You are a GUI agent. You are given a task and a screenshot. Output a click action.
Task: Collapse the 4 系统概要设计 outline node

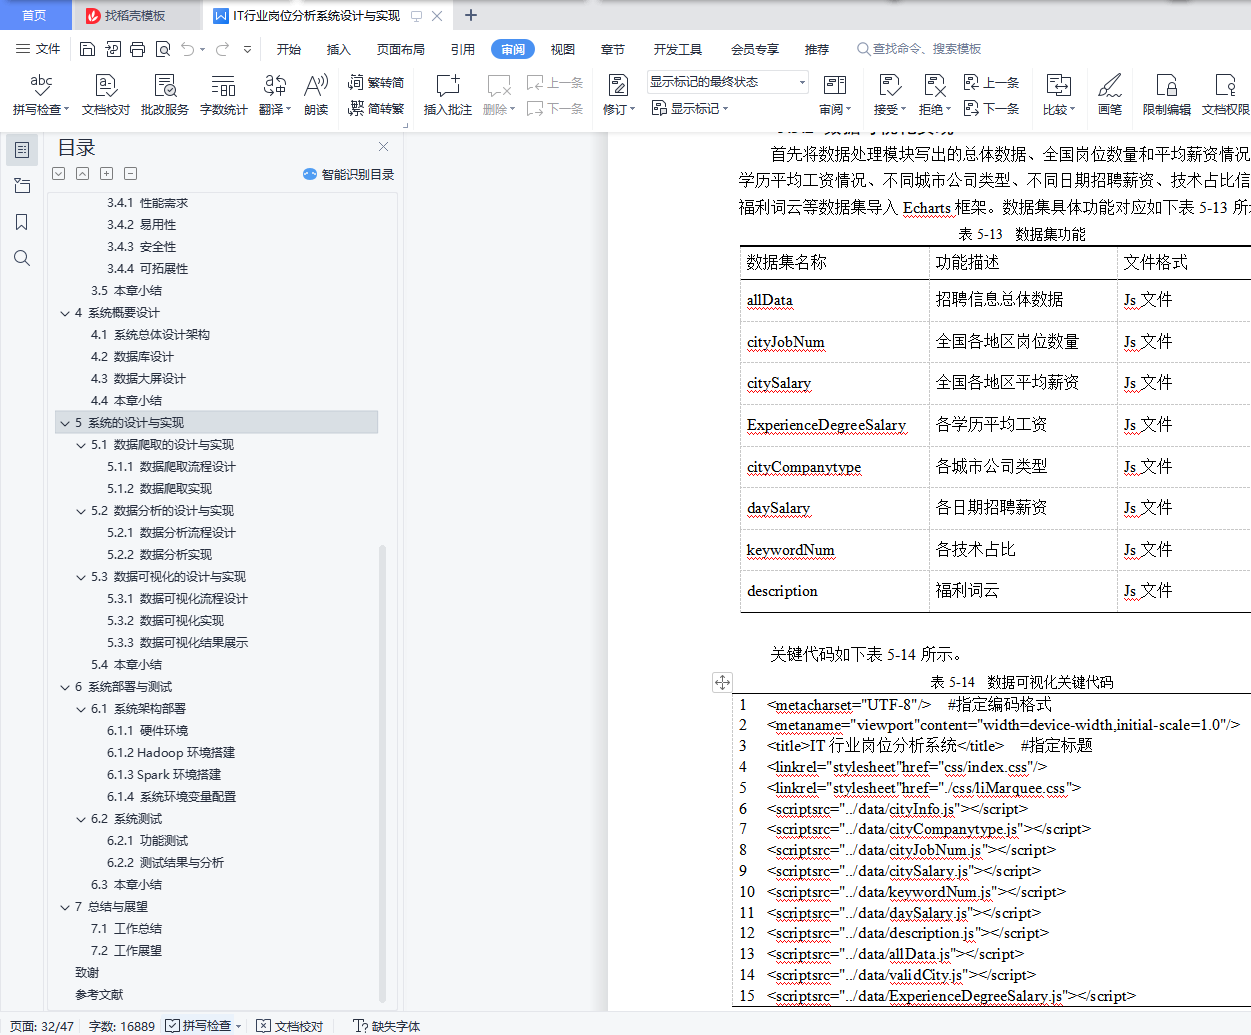click(65, 313)
